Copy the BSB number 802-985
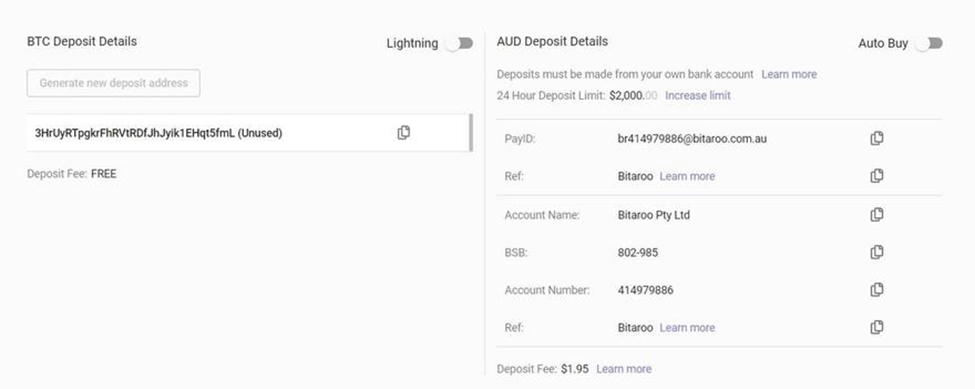Image resolution: width=975 pixels, height=389 pixels. (877, 252)
